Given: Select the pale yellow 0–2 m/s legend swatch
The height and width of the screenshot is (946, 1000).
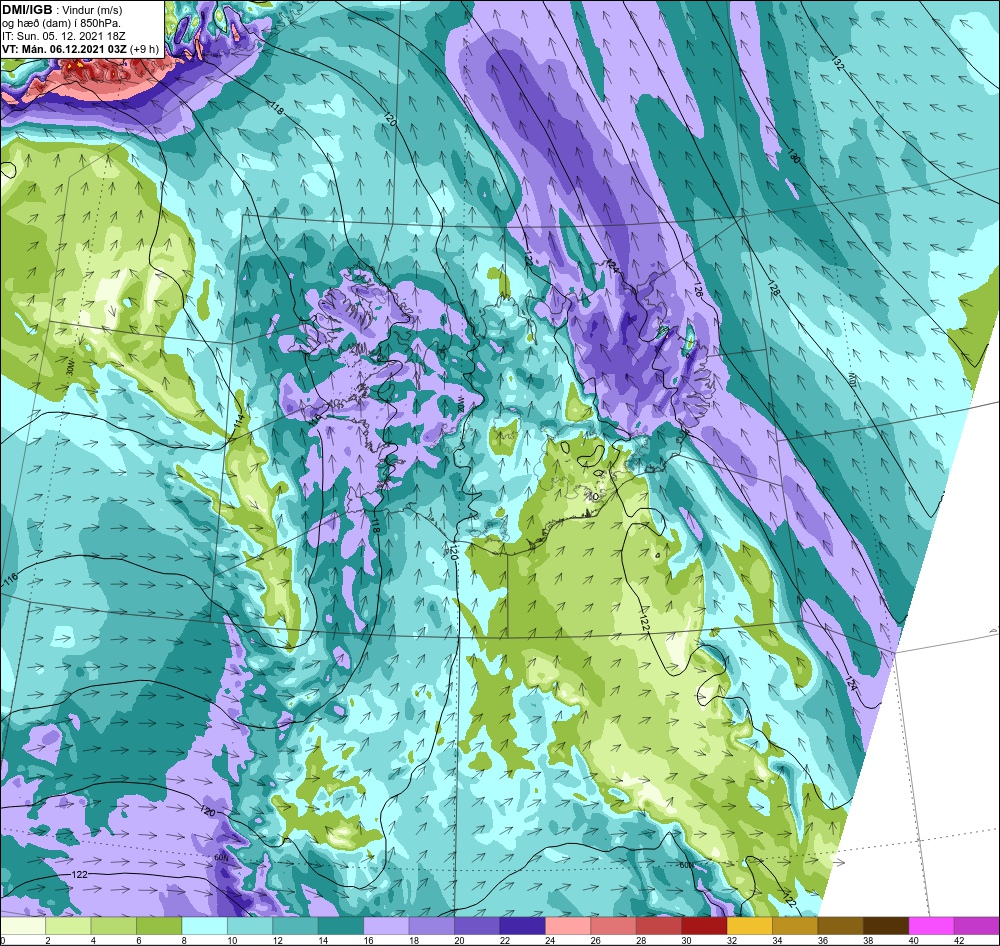Looking at the screenshot, I should (23, 925).
